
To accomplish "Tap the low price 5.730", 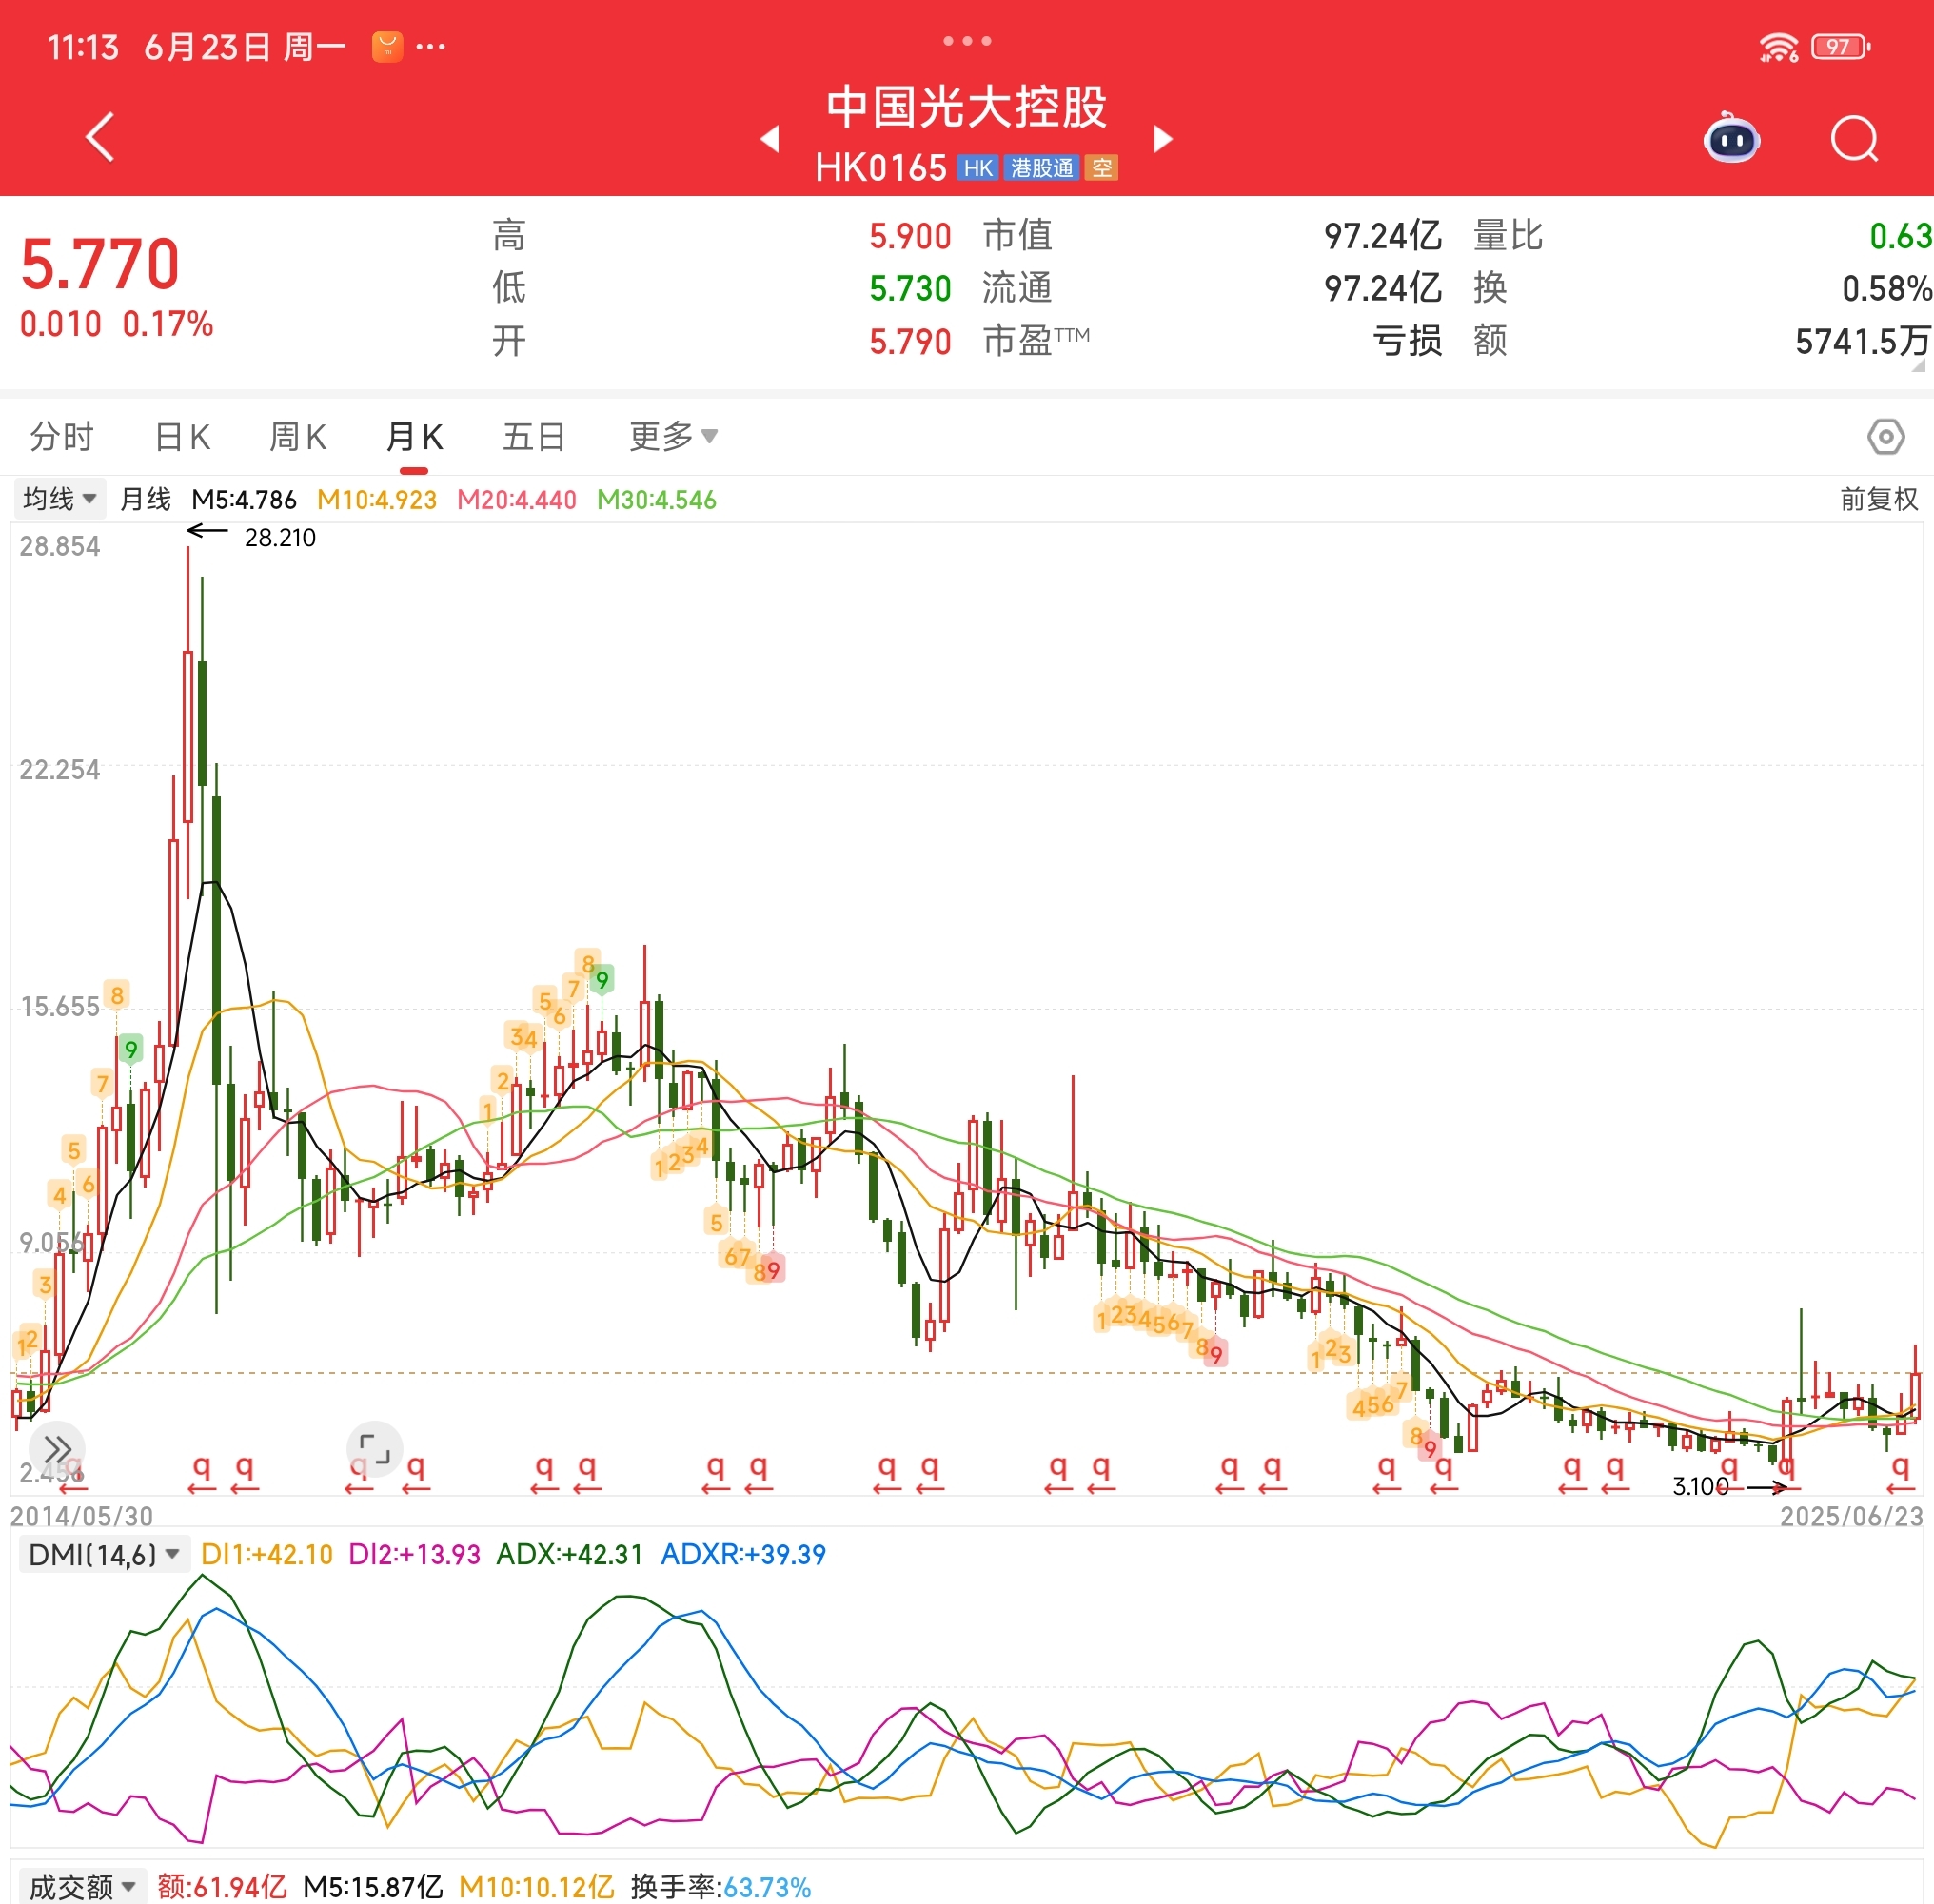I will coord(910,289).
